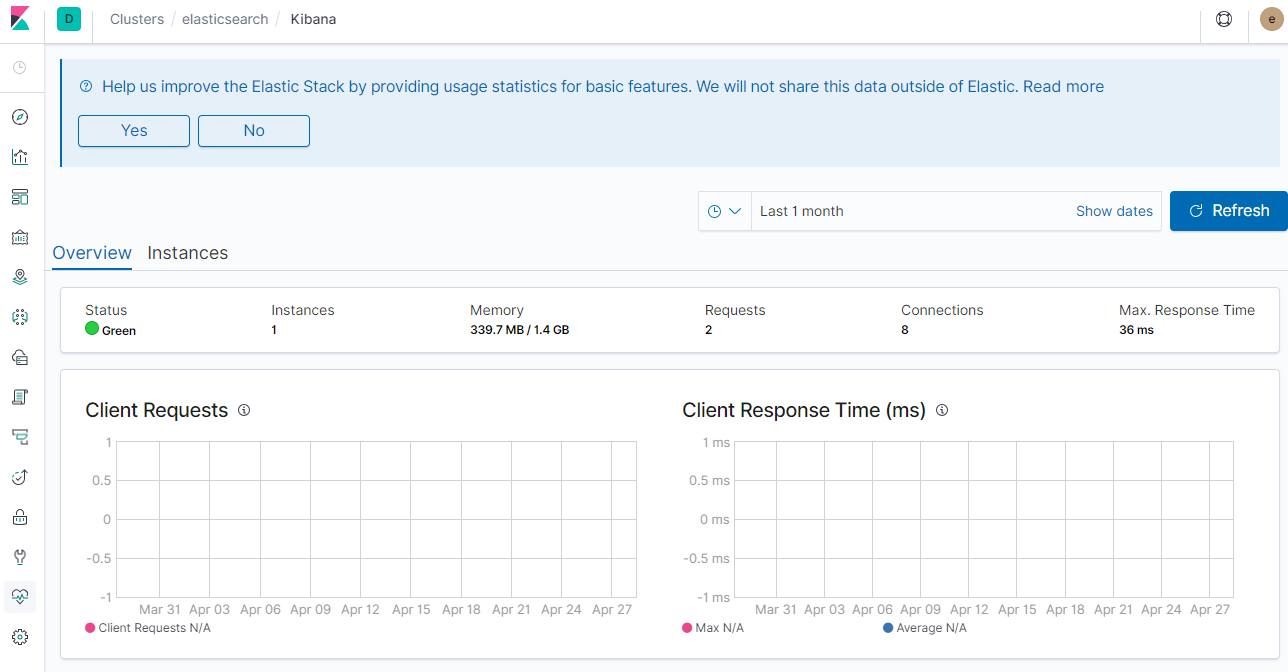This screenshot has width=1288, height=672.
Task: Open Canvas icon in sidebar
Action: point(20,237)
